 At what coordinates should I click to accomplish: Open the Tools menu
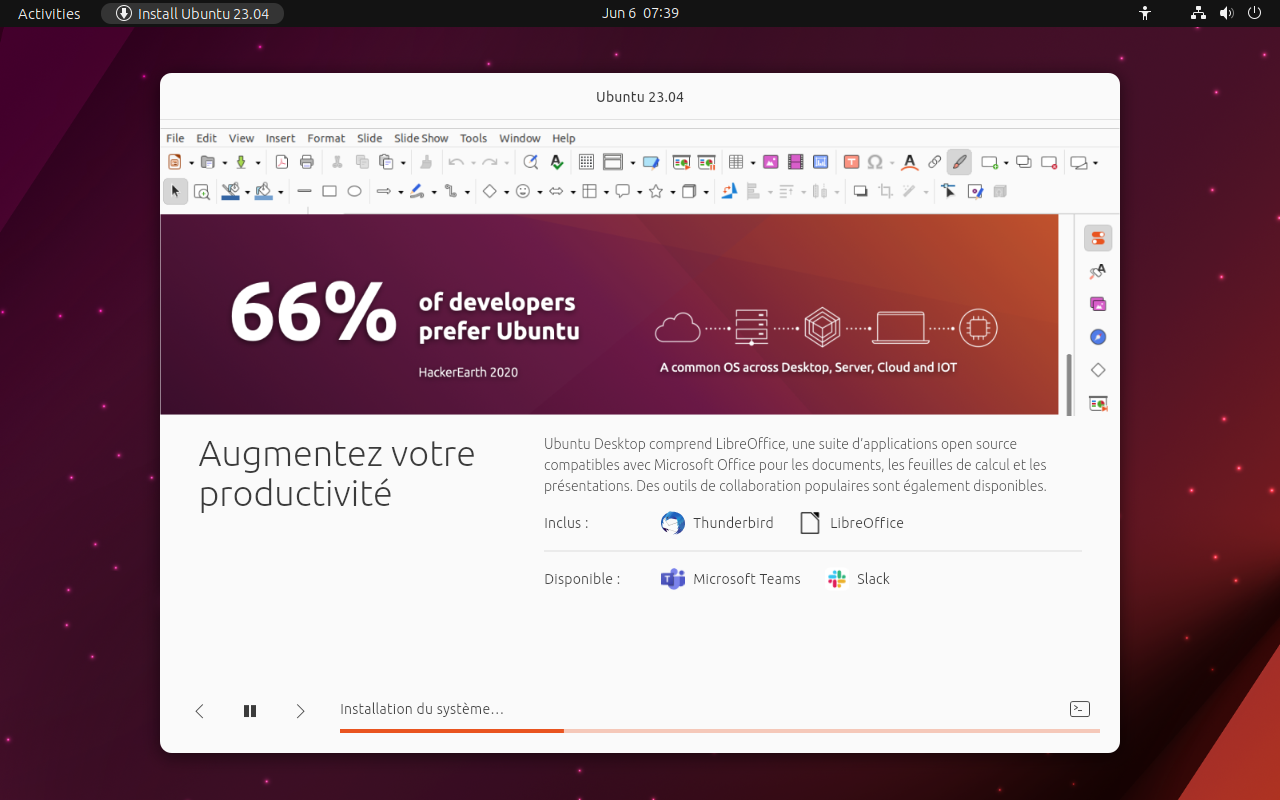pyautogui.click(x=473, y=138)
